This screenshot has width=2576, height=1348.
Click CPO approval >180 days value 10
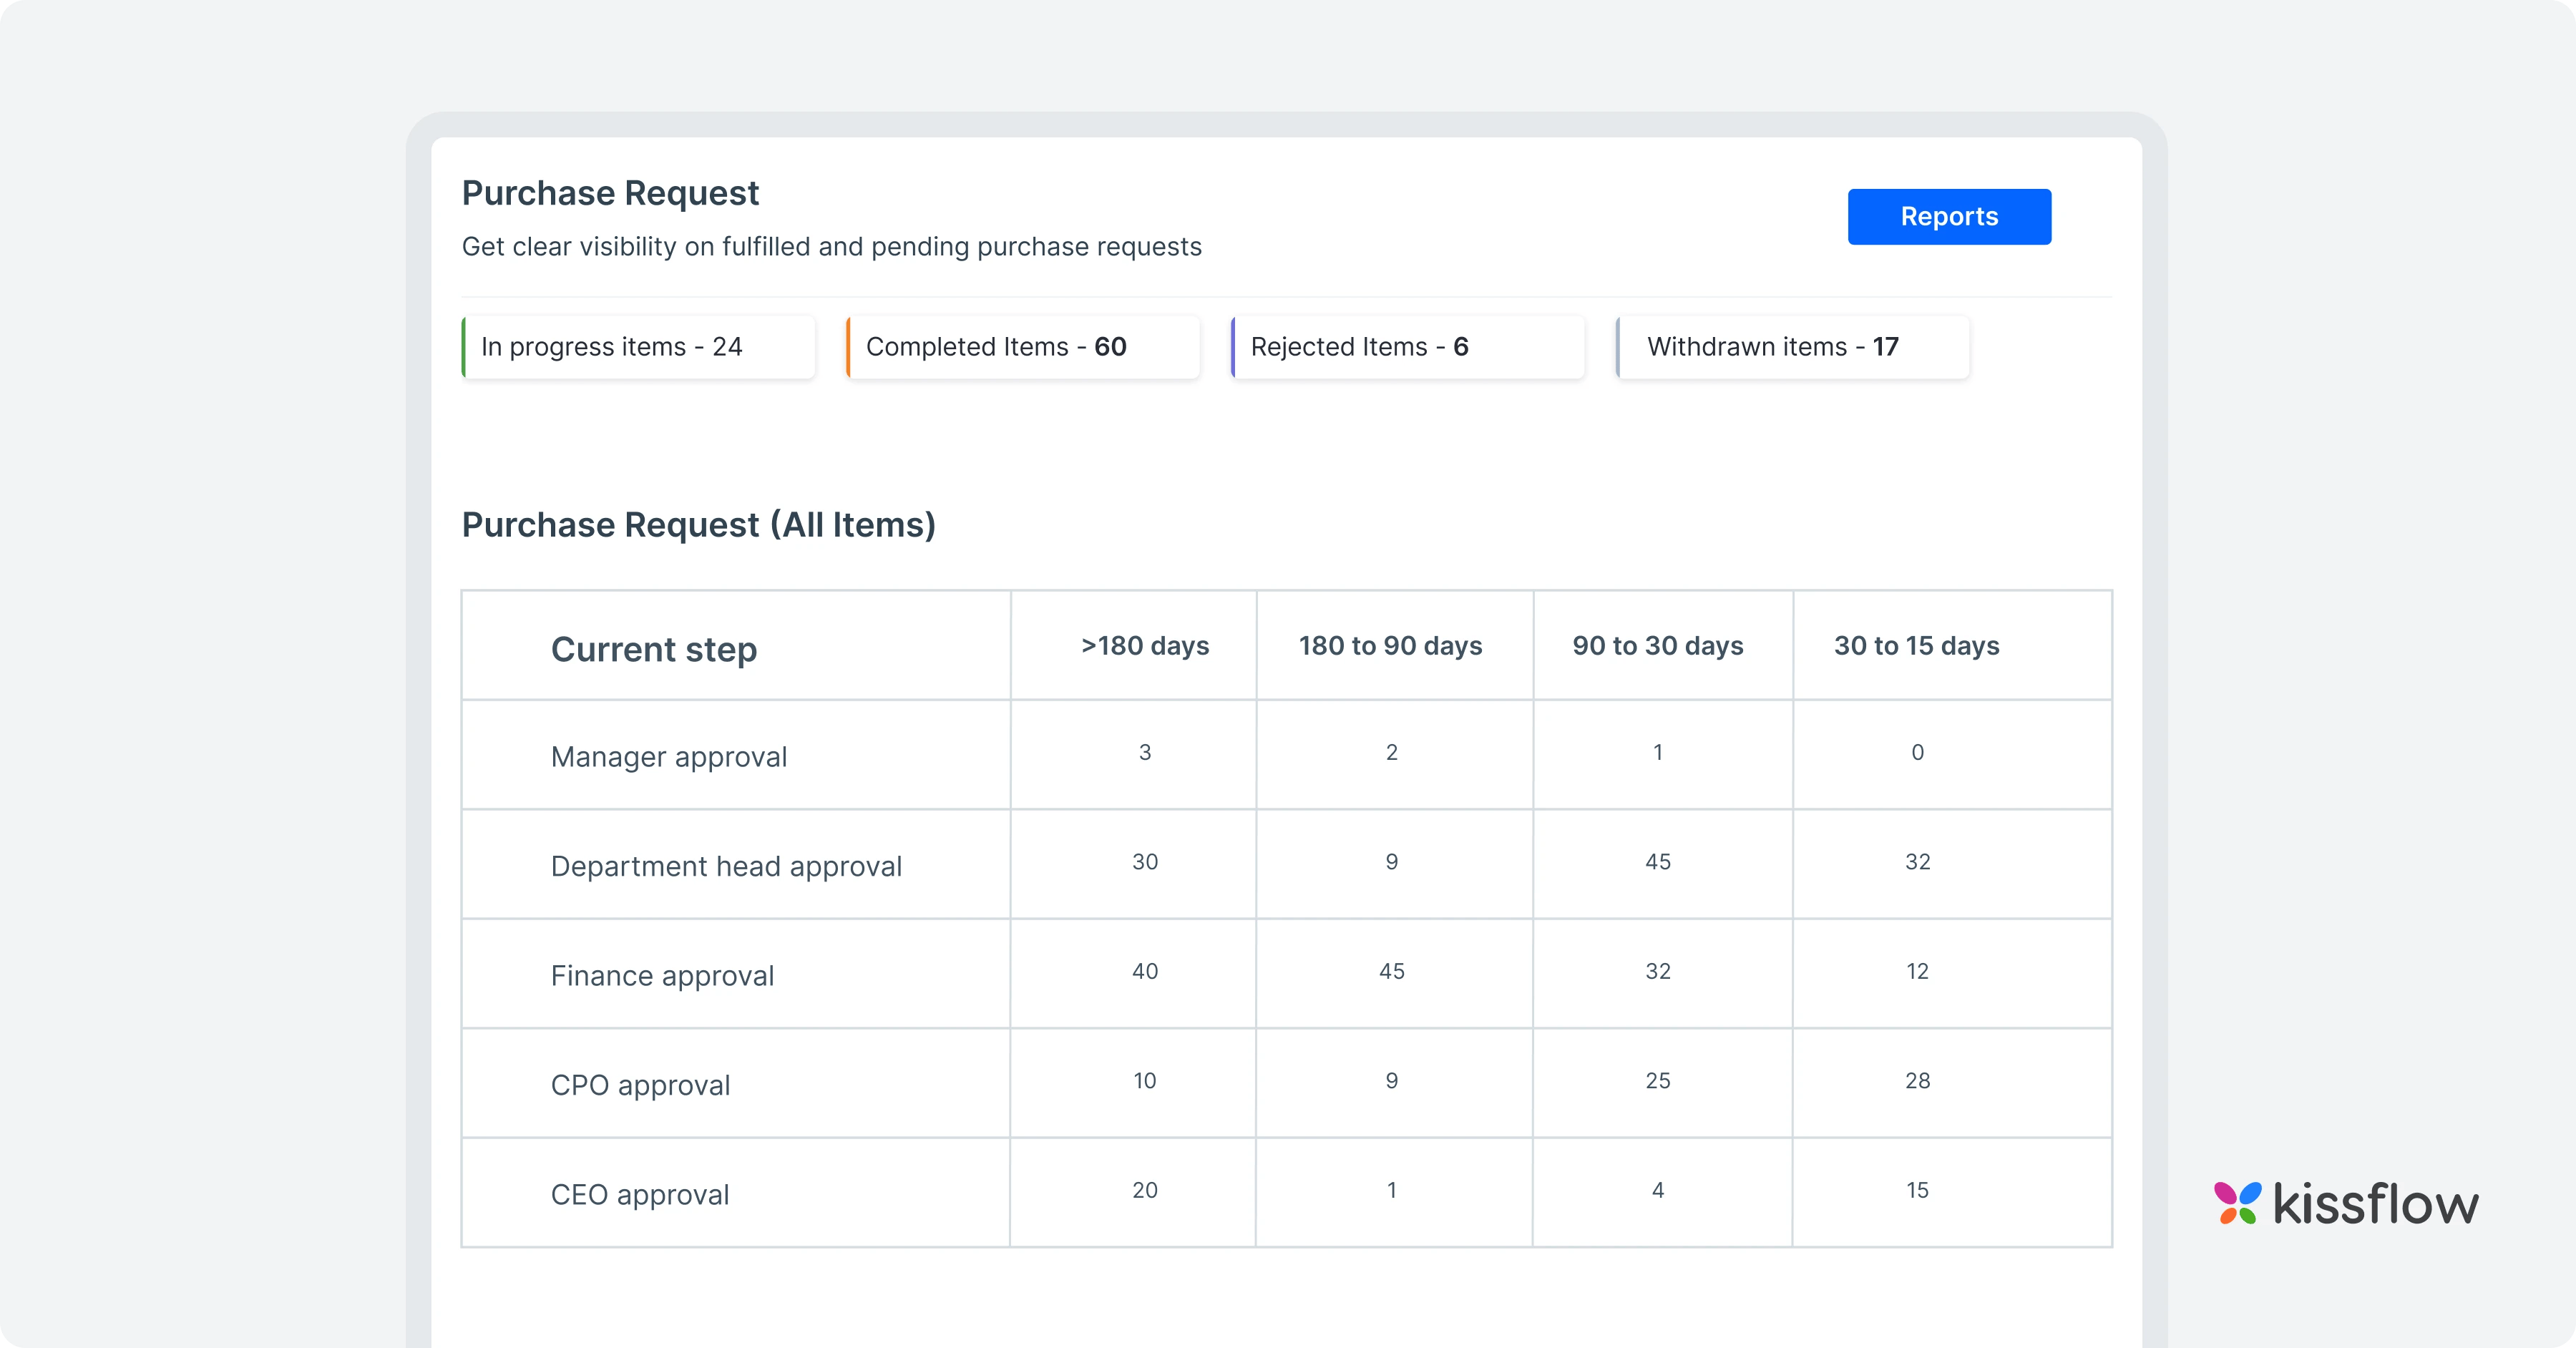[x=1145, y=1081]
